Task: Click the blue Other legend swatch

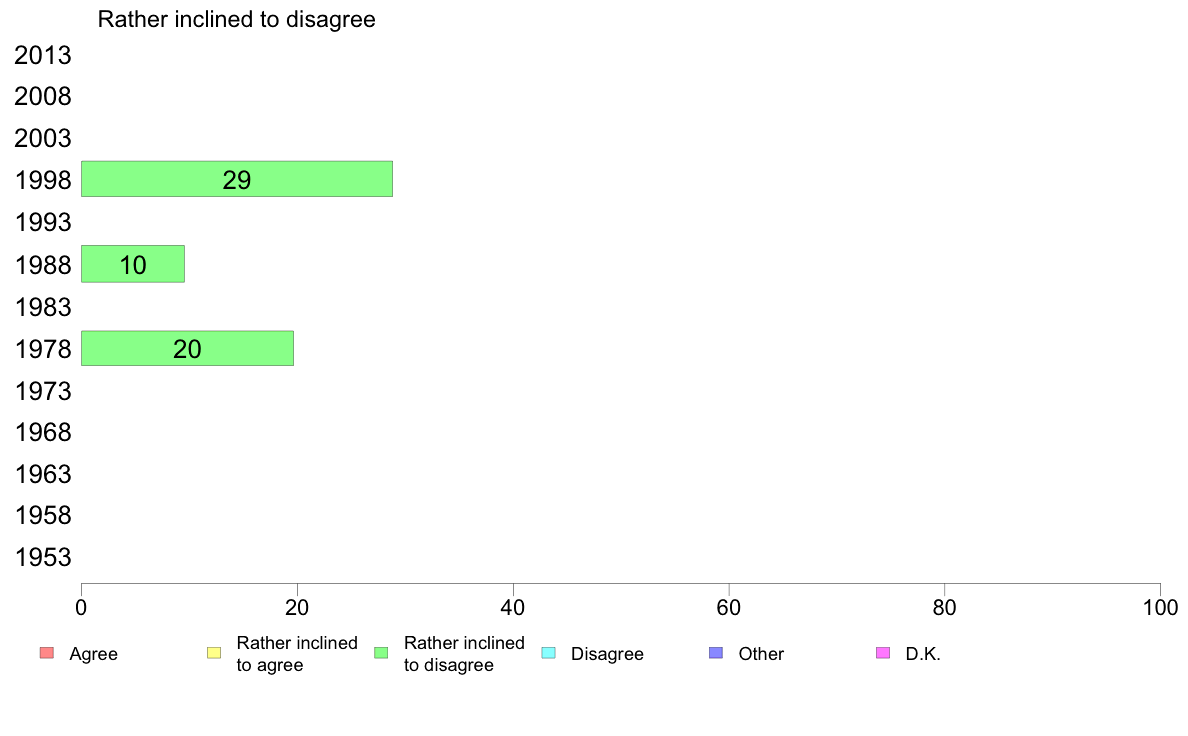Action: (x=716, y=653)
